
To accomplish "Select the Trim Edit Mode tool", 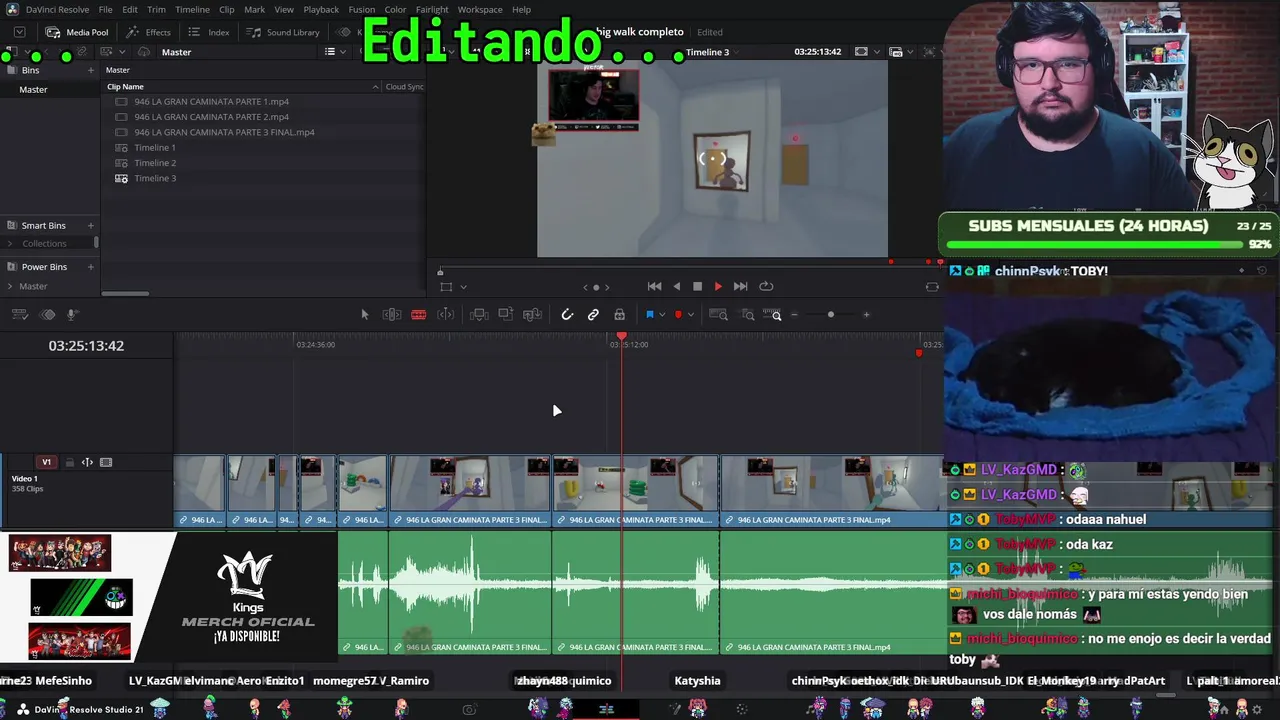I will click(392, 315).
